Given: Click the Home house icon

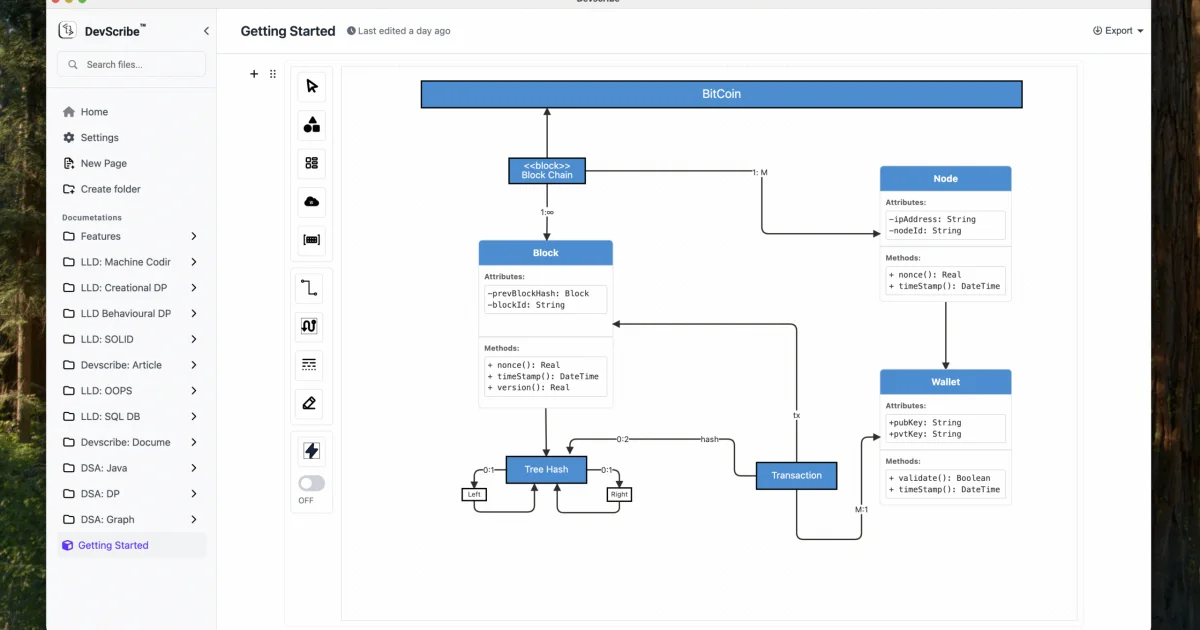Looking at the screenshot, I should coord(69,112).
